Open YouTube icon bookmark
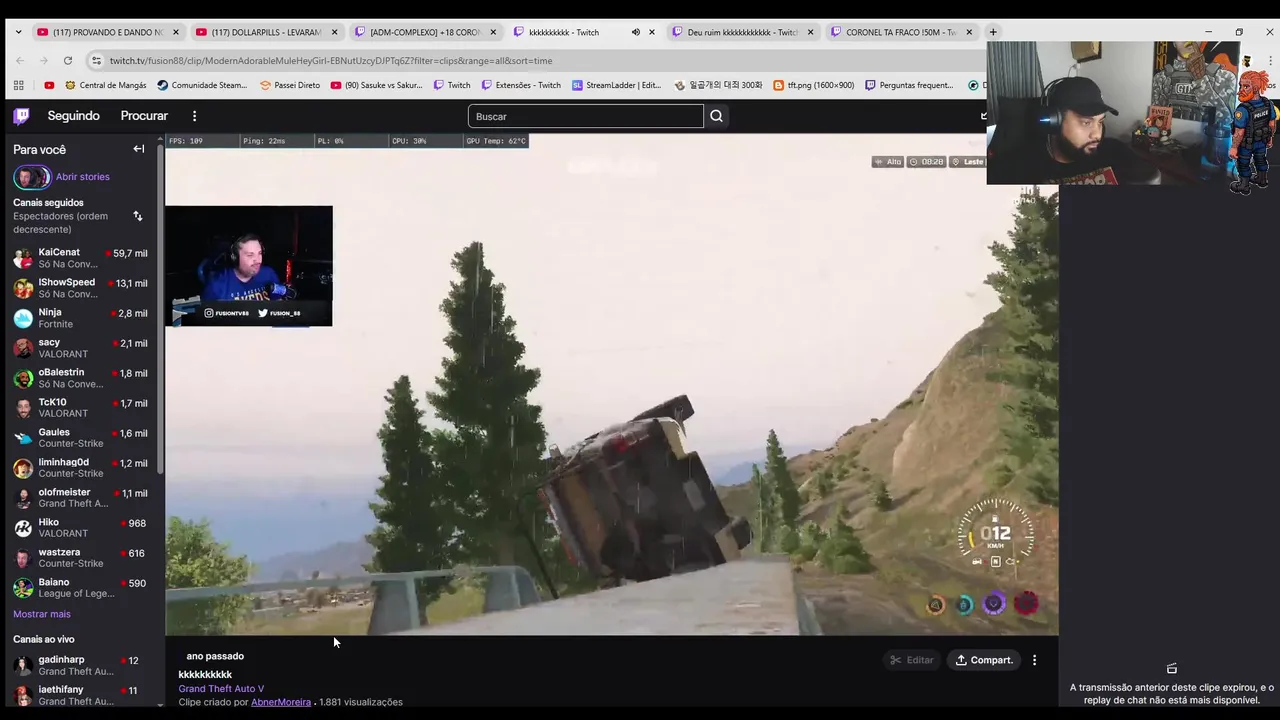This screenshot has height=720, width=1280. 49,85
